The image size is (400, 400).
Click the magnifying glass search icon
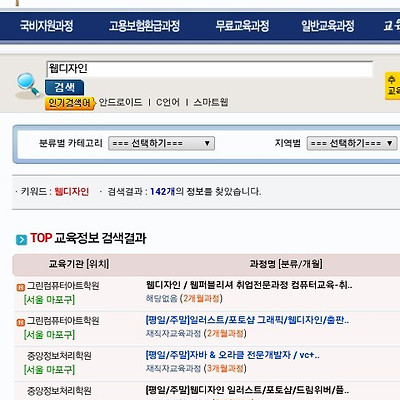tap(28, 86)
